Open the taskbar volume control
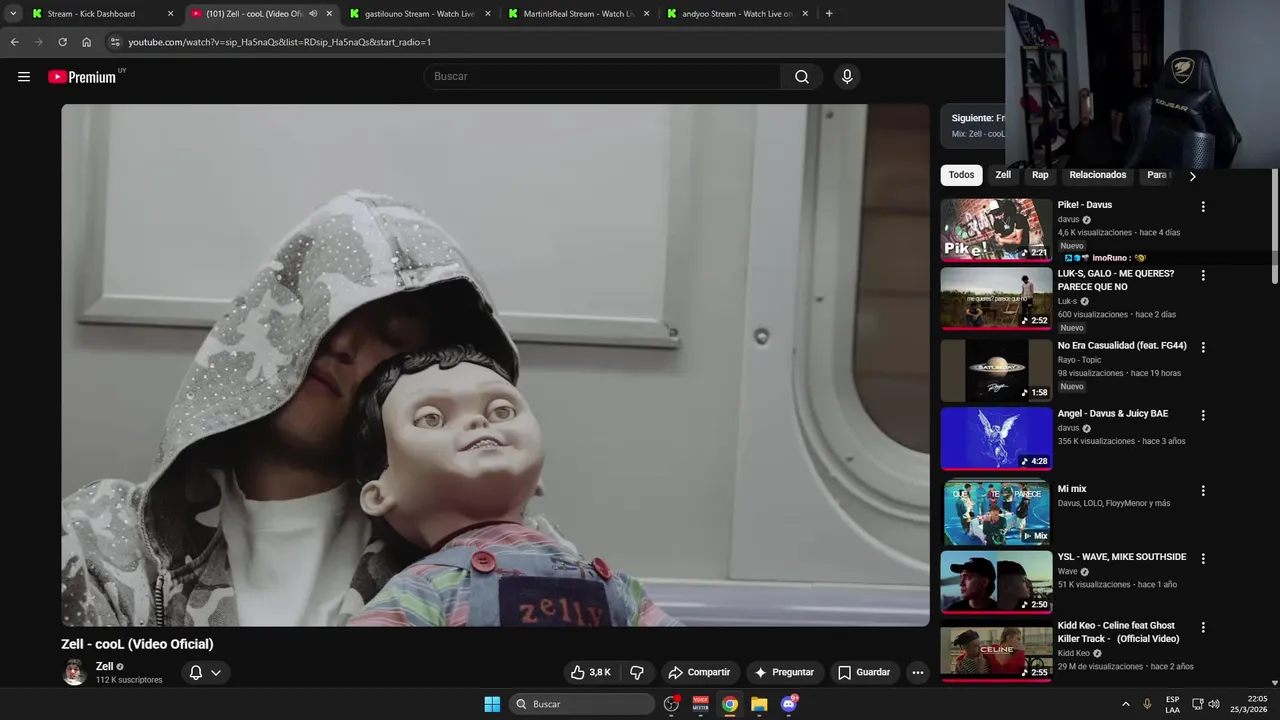The width and height of the screenshot is (1280, 720). click(x=1214, y=704)
